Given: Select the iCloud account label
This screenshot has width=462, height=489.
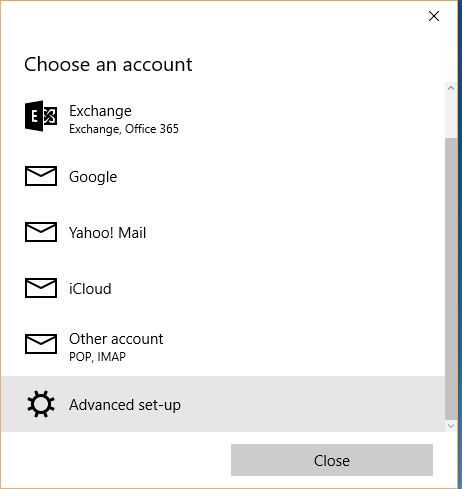Looking at the screenshot, I should [90, 289].
